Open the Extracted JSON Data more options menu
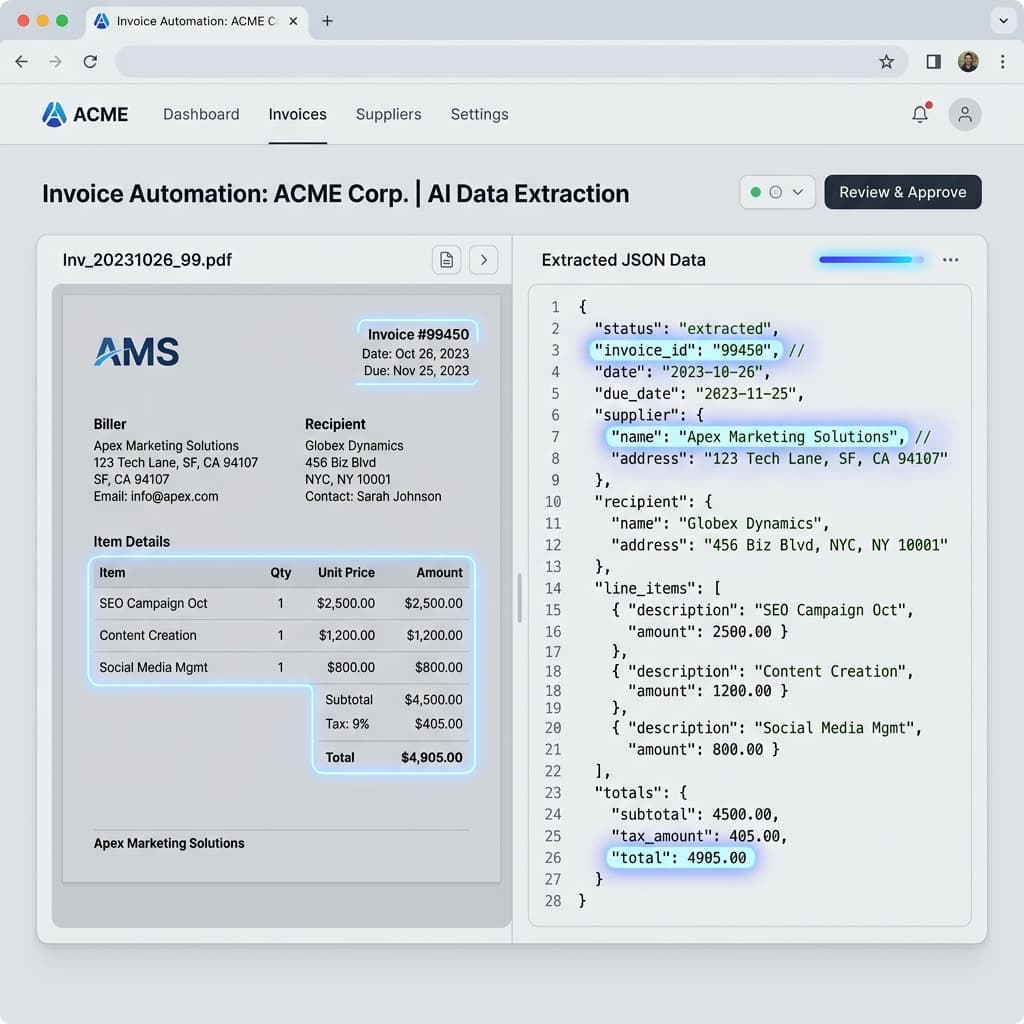Viewport: 1024px width, 1024px height. click(950, 260)
